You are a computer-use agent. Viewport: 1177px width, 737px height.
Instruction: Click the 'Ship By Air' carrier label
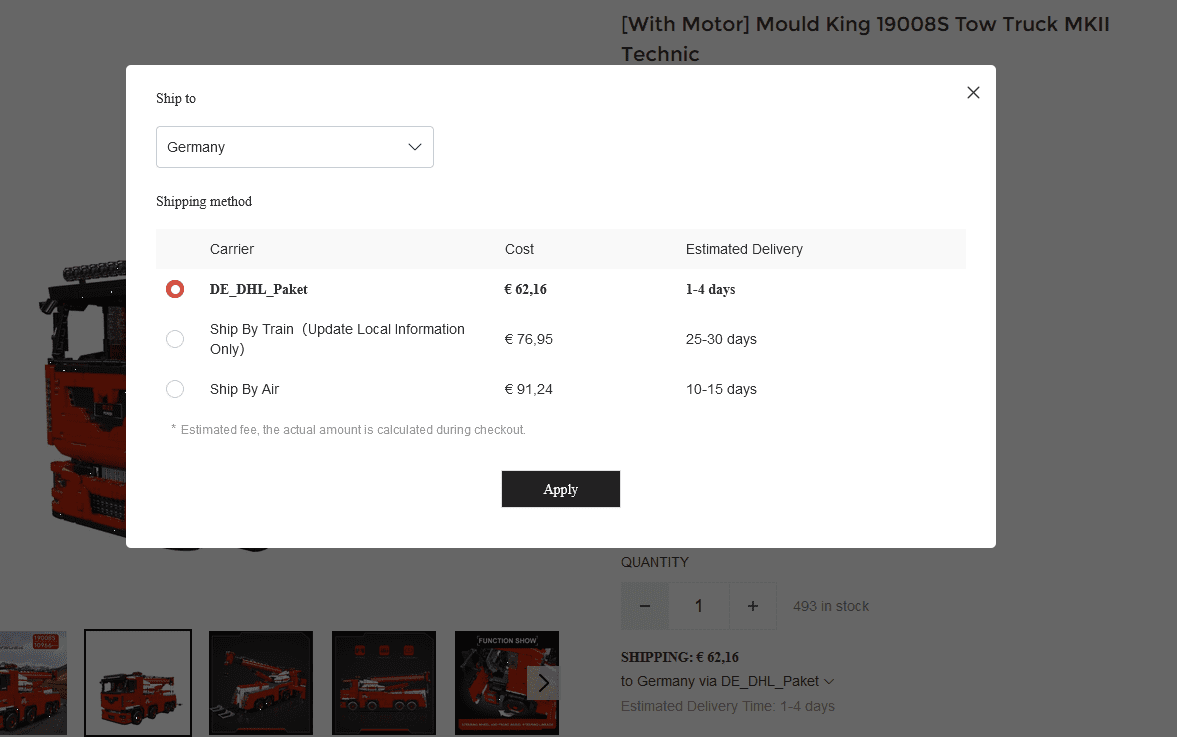coord(244,390)
